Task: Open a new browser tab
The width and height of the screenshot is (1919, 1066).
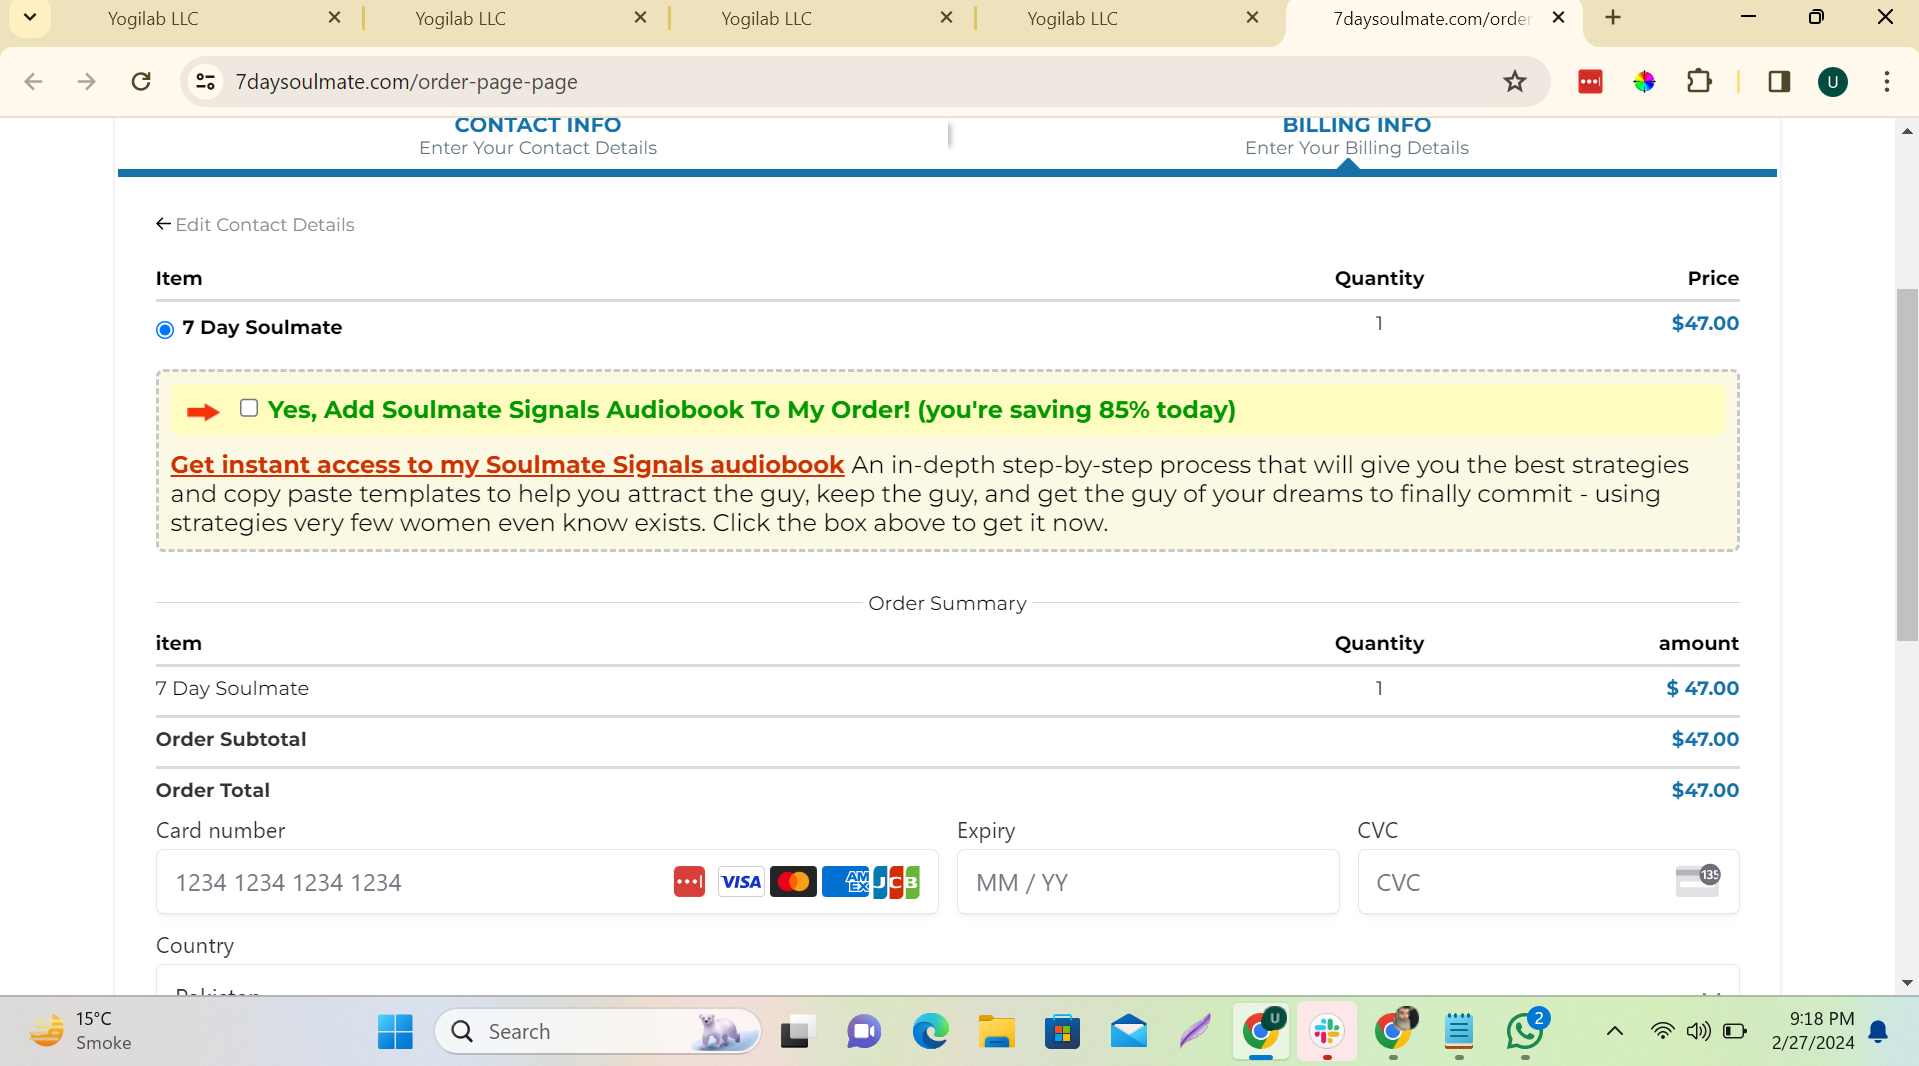Action: coord(1613,18)
